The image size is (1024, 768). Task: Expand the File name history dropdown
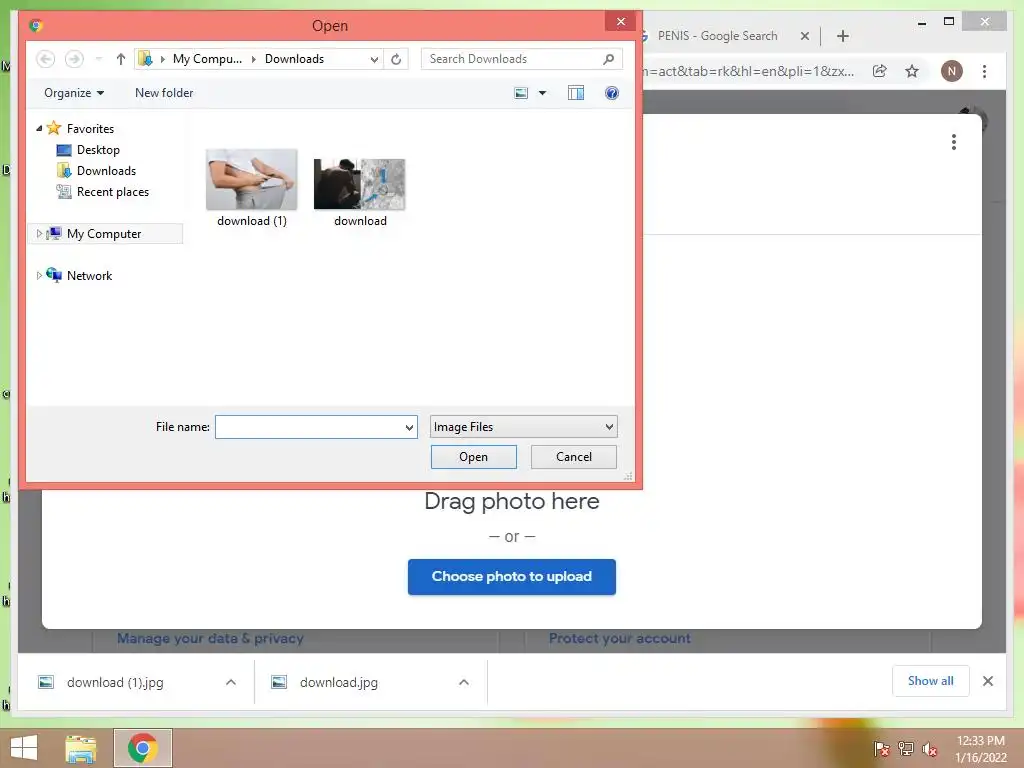(x=409, y=427)
